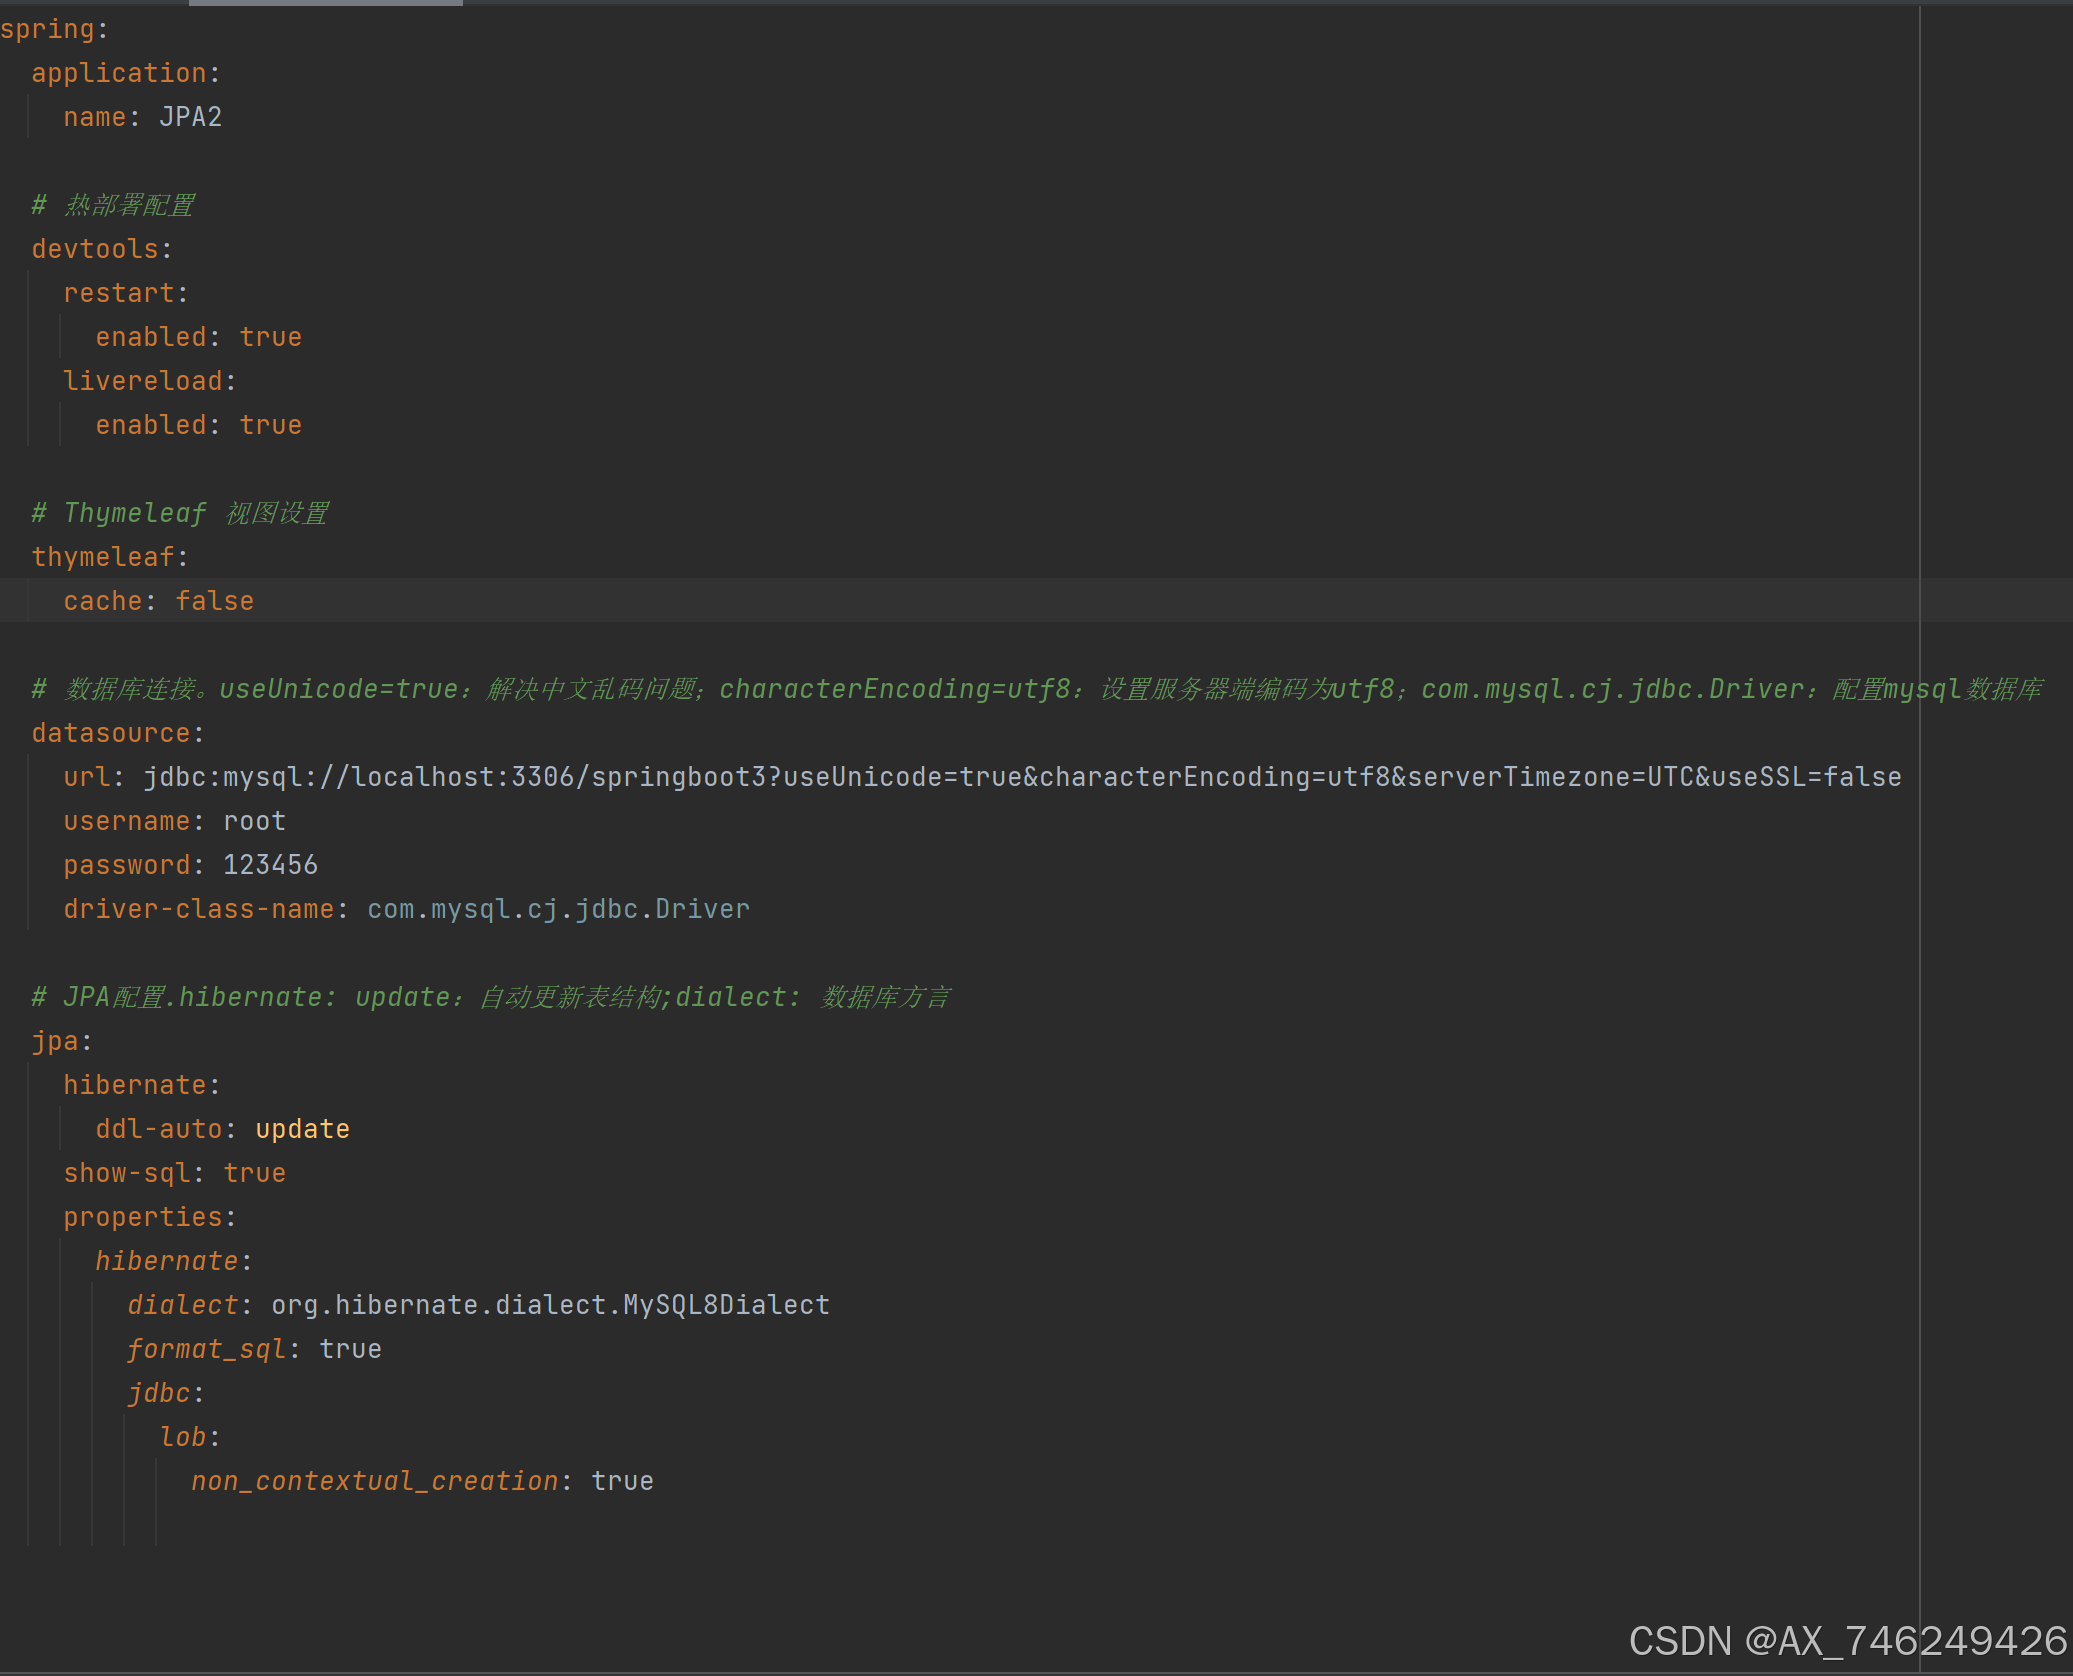Select the thymeleaf cache value false
2073x1676 pixels.
pyautogui.click(x=214, y=600)
